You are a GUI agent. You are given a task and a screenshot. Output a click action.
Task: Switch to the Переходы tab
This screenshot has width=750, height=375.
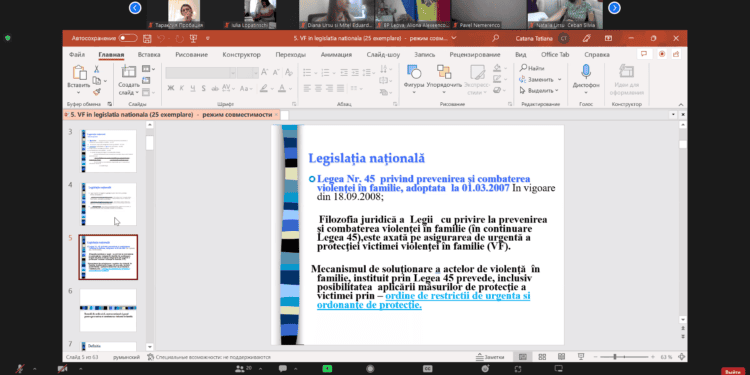[290, 55]
